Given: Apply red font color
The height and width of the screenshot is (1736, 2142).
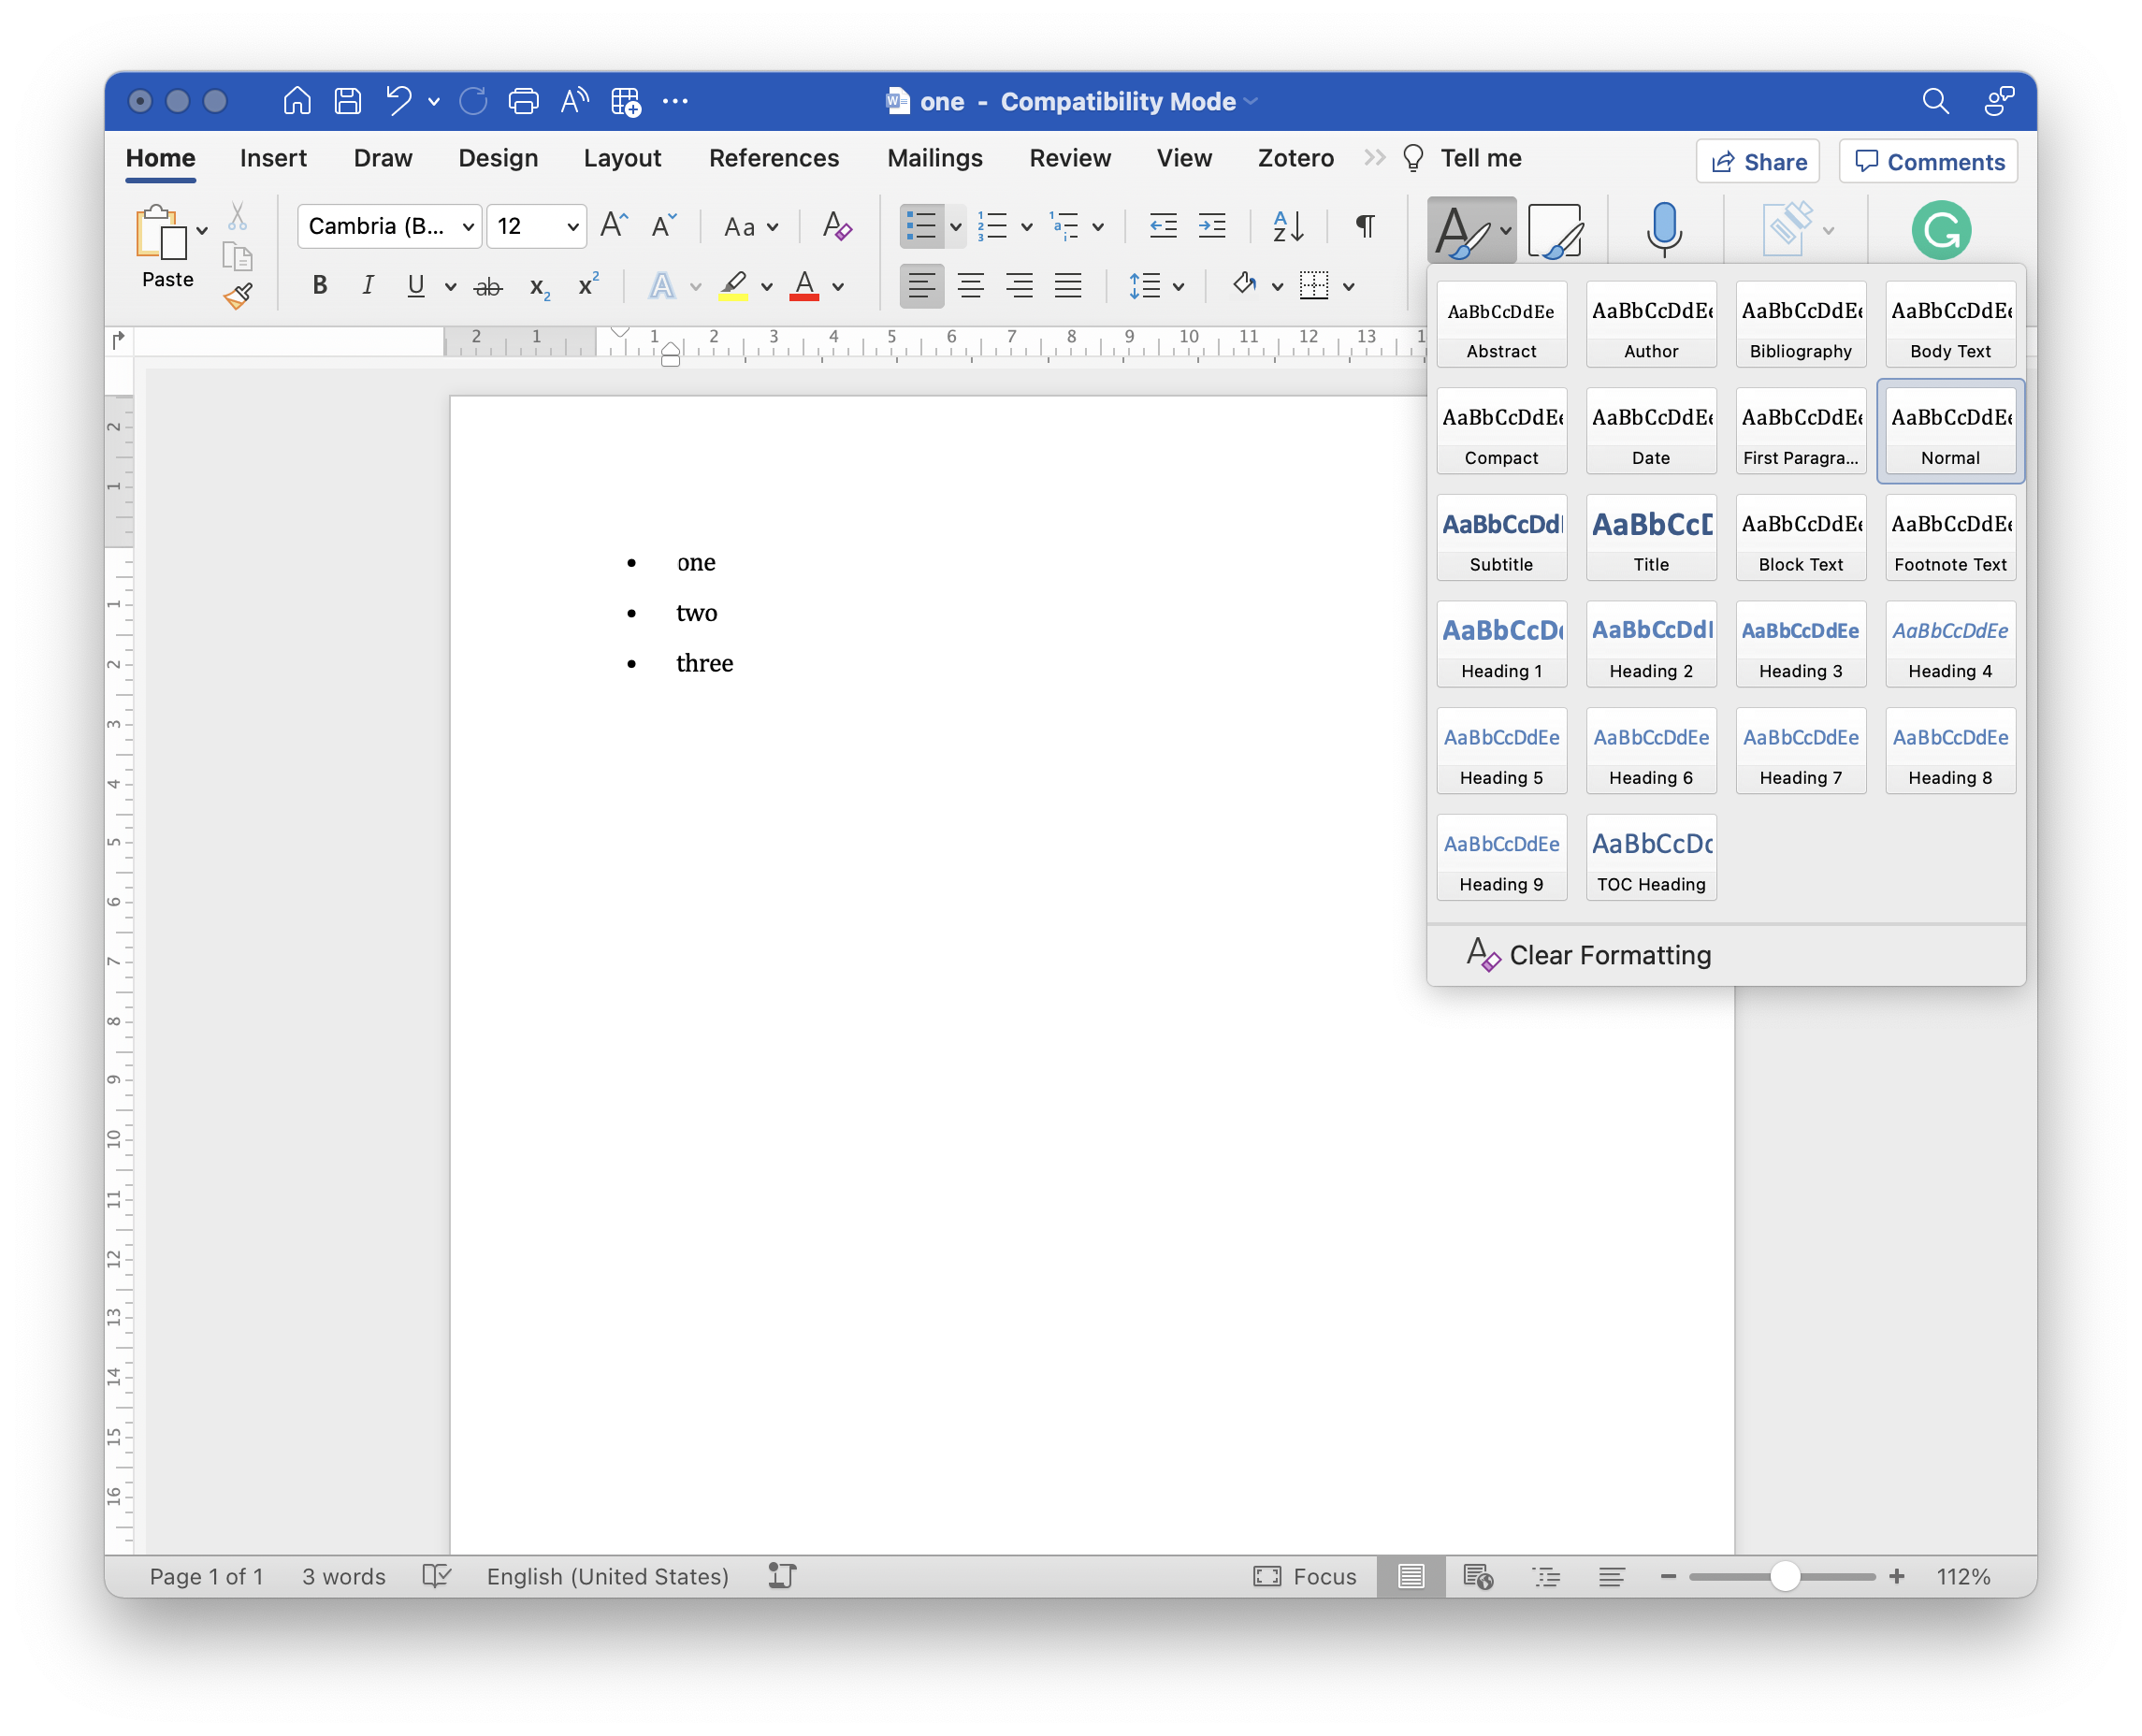Looking at the screenshot, I should tap(804, 286).
